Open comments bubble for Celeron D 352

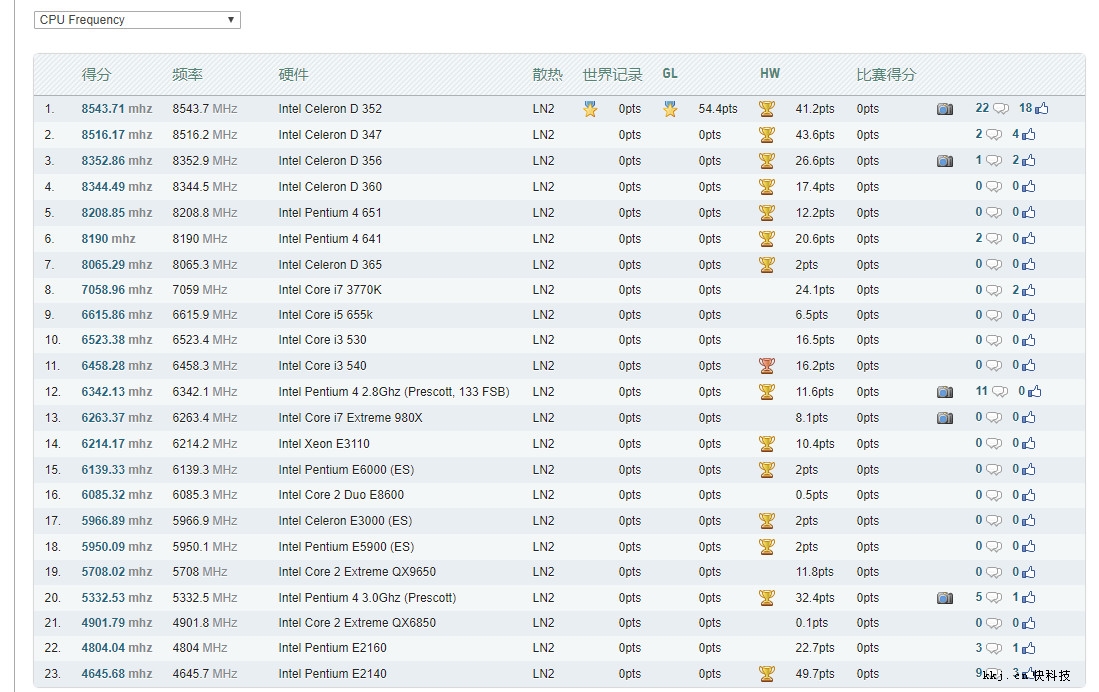click(x=1001, y=109)
